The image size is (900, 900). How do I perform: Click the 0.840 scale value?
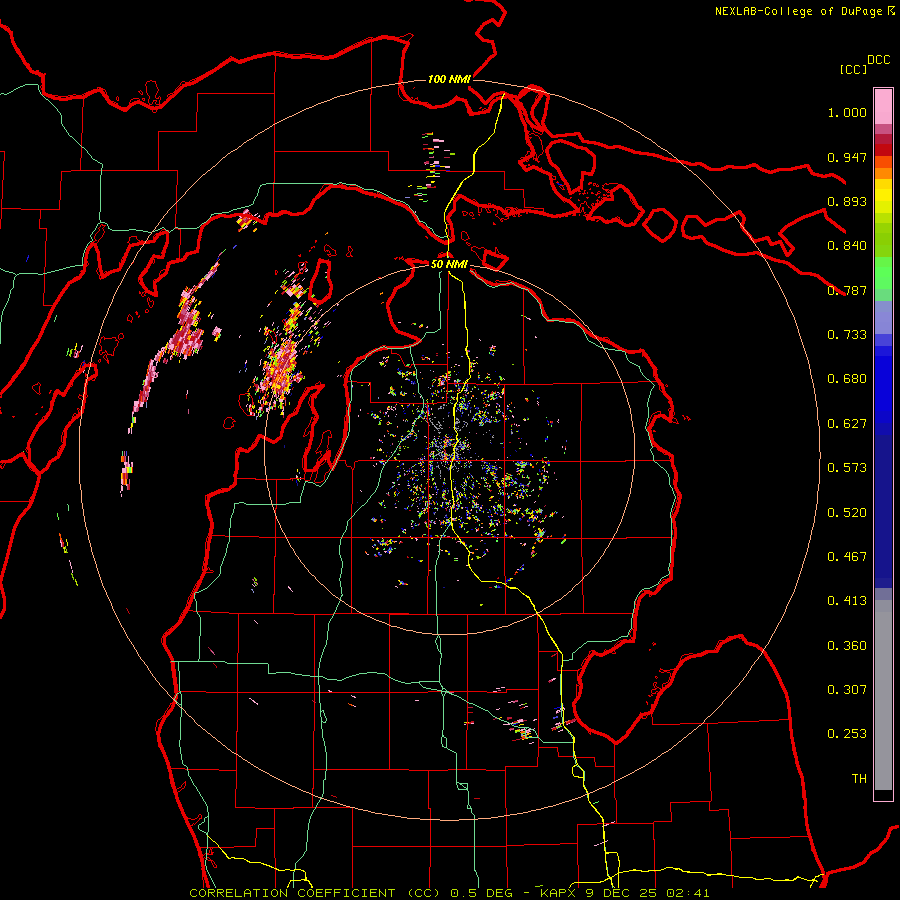coord(847,246)
